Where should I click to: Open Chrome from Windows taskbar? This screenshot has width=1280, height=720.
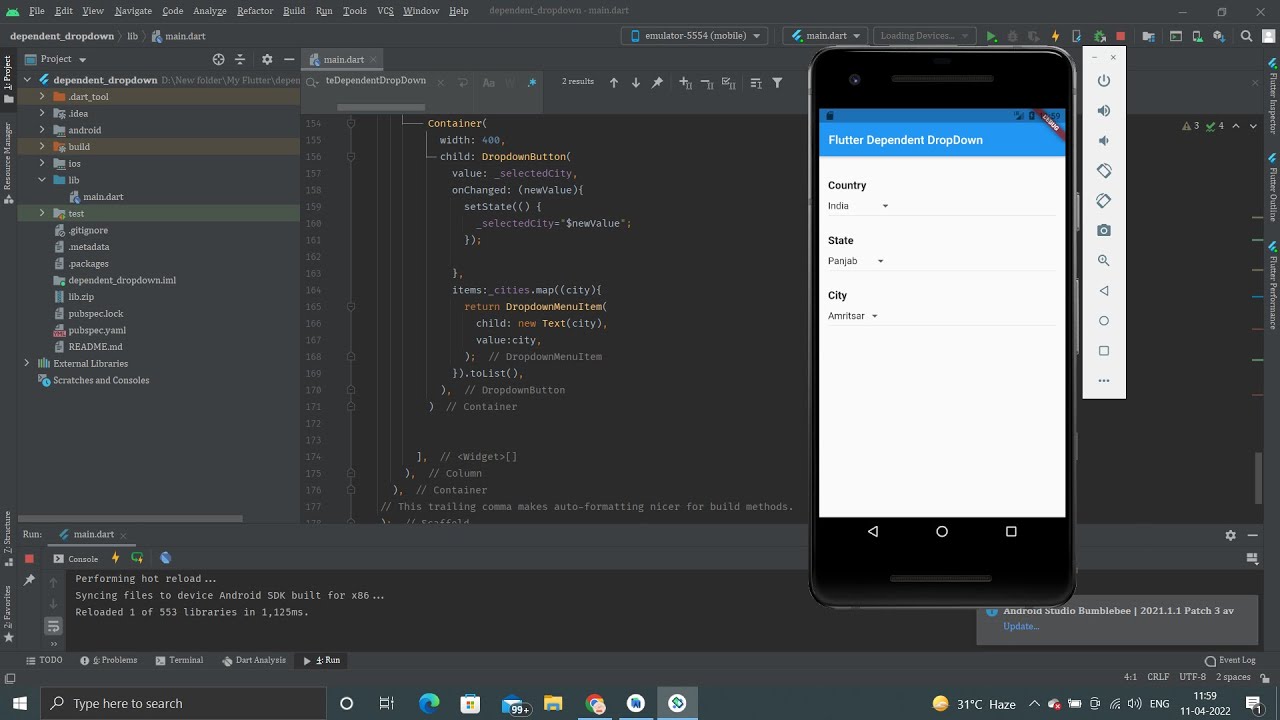point(596,704)
